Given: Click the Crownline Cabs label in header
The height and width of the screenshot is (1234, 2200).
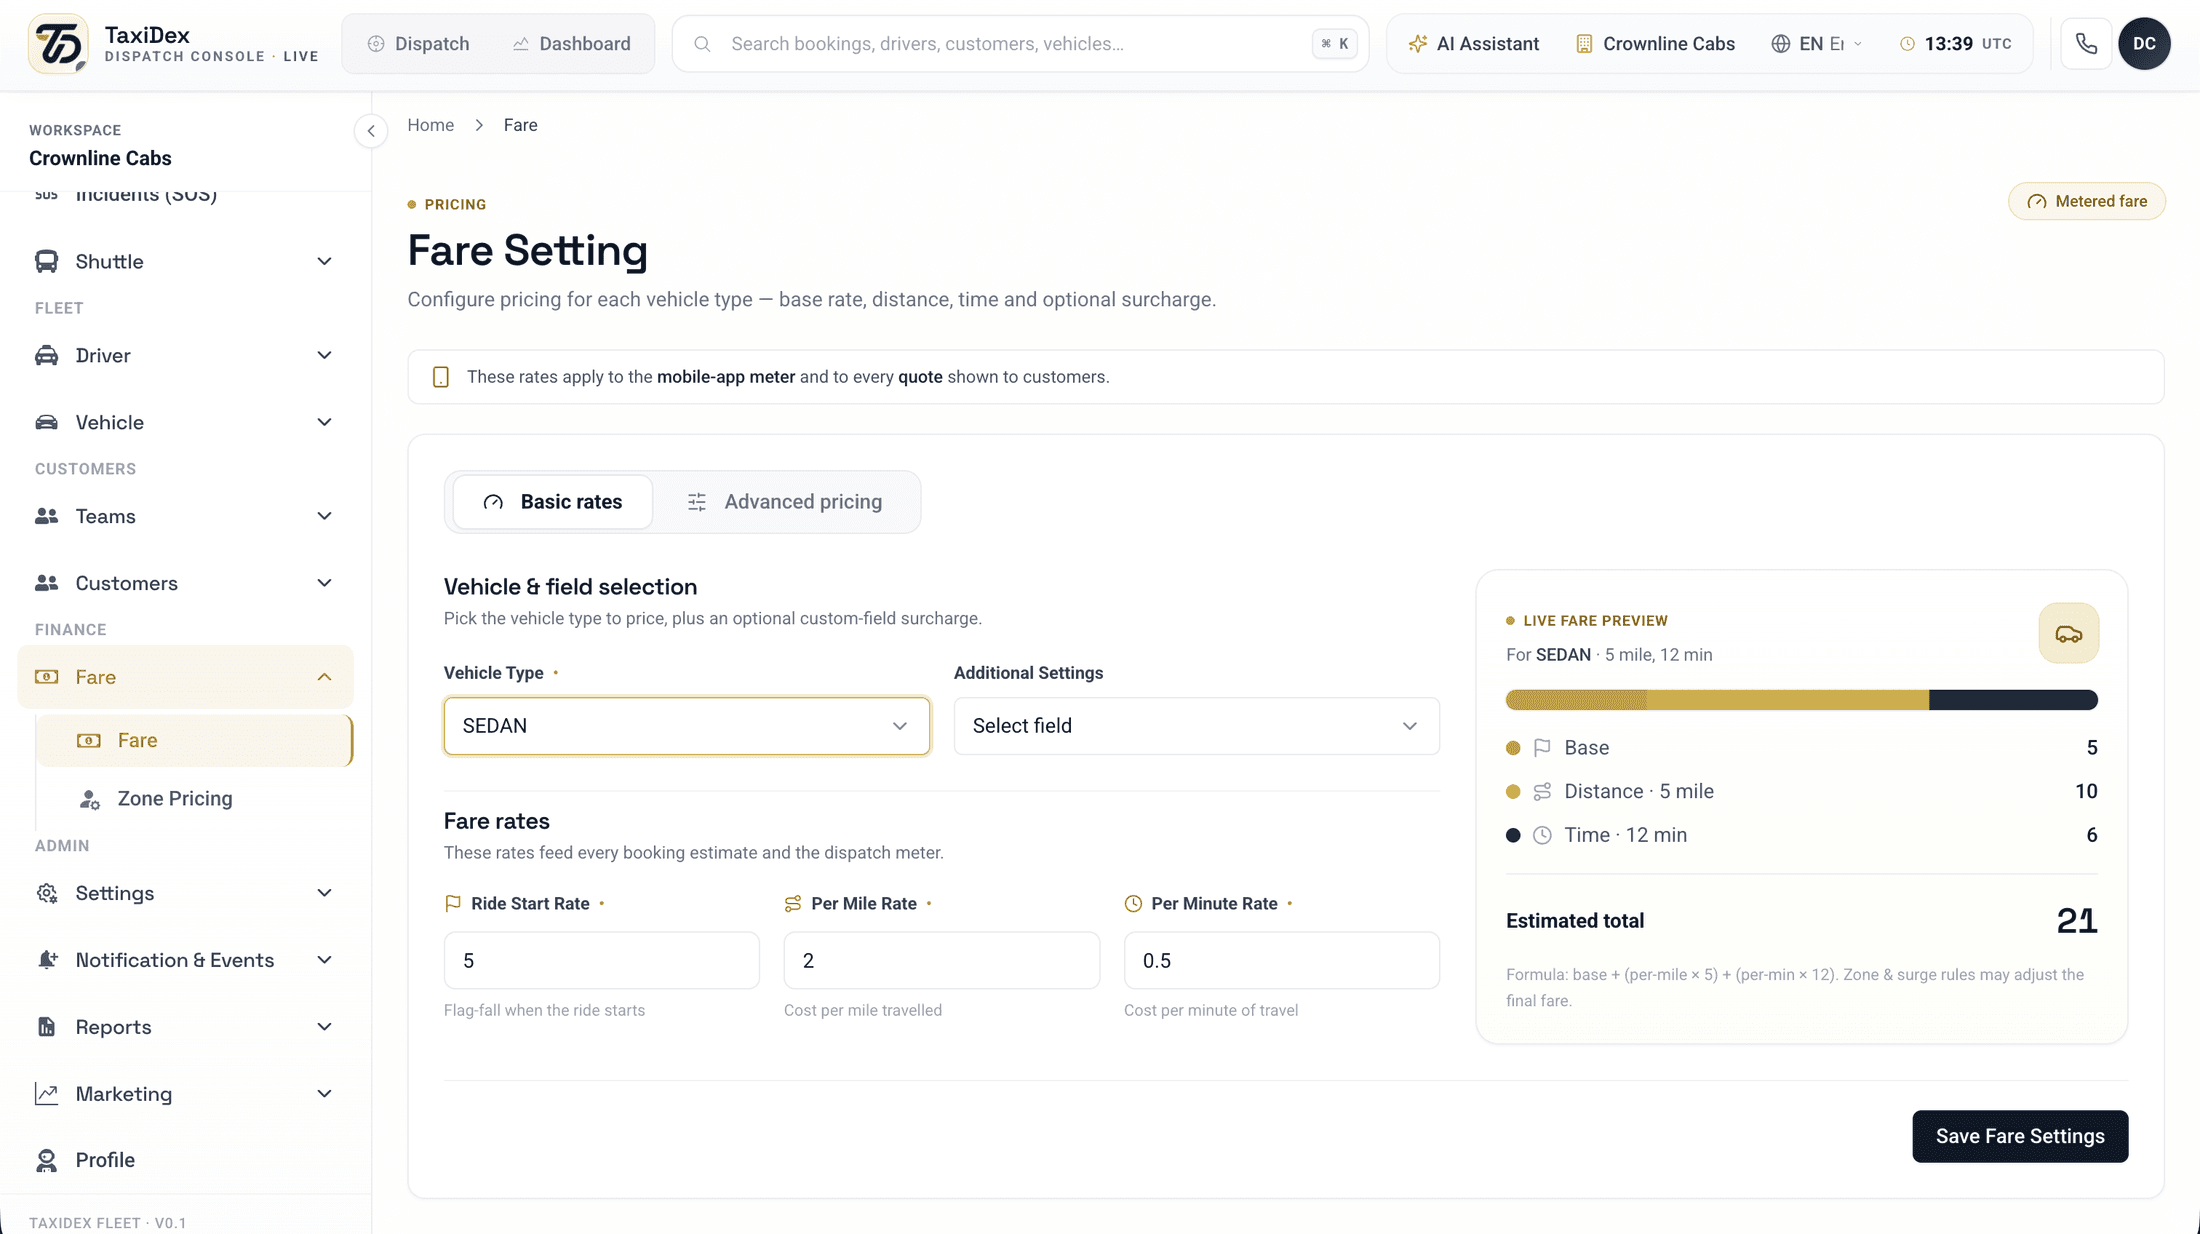Looking at the screenshot, I should (1668, 44).
